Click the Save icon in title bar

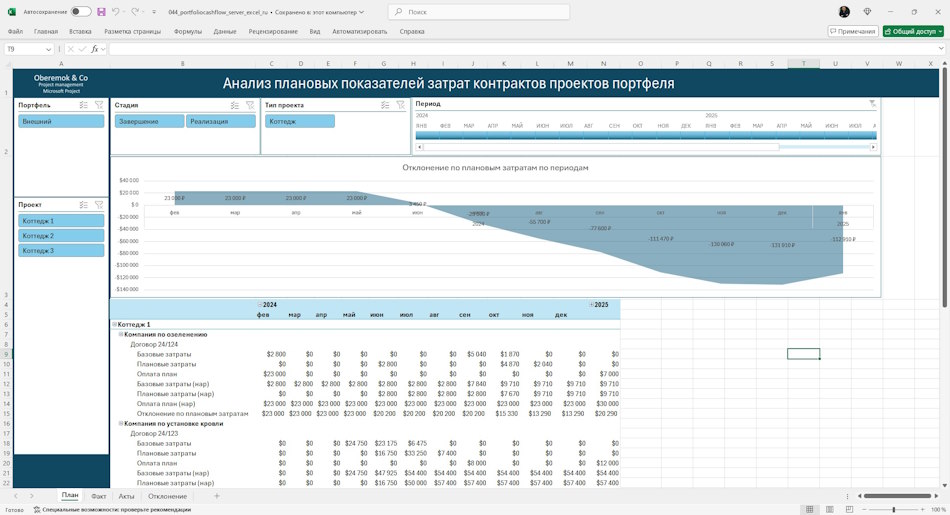[101, 12]
